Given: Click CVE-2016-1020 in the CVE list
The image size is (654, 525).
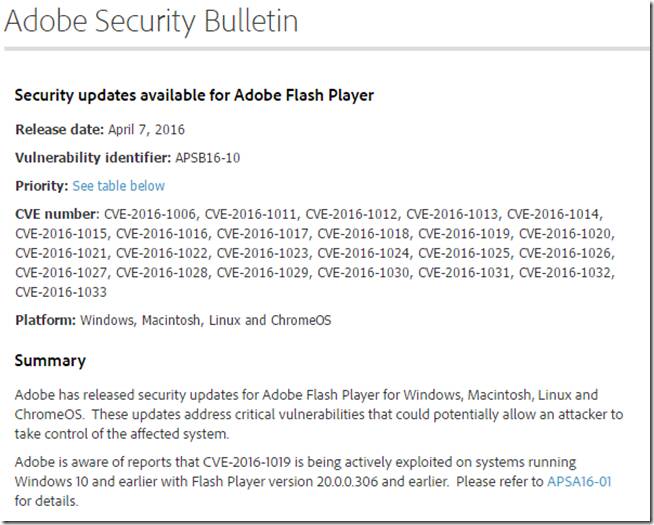Looking at the screenshot, I should point(565,234).
